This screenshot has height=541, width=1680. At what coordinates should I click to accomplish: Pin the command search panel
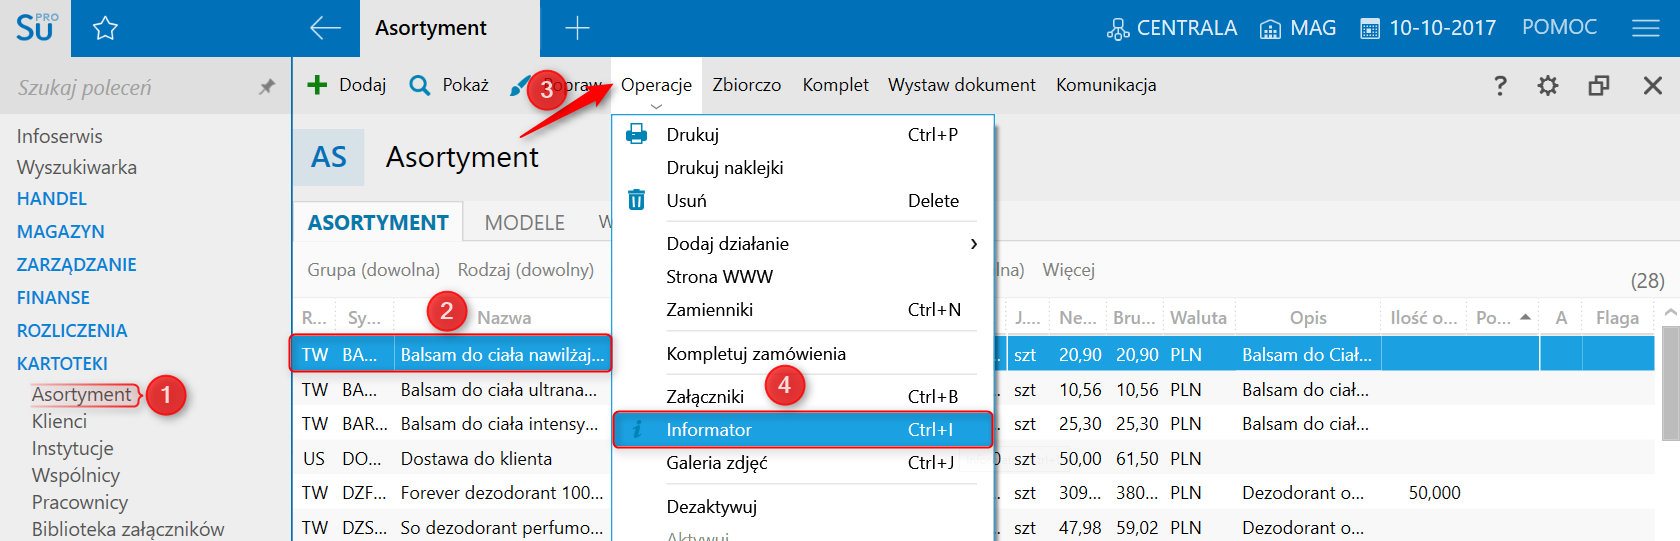point(266,87)
